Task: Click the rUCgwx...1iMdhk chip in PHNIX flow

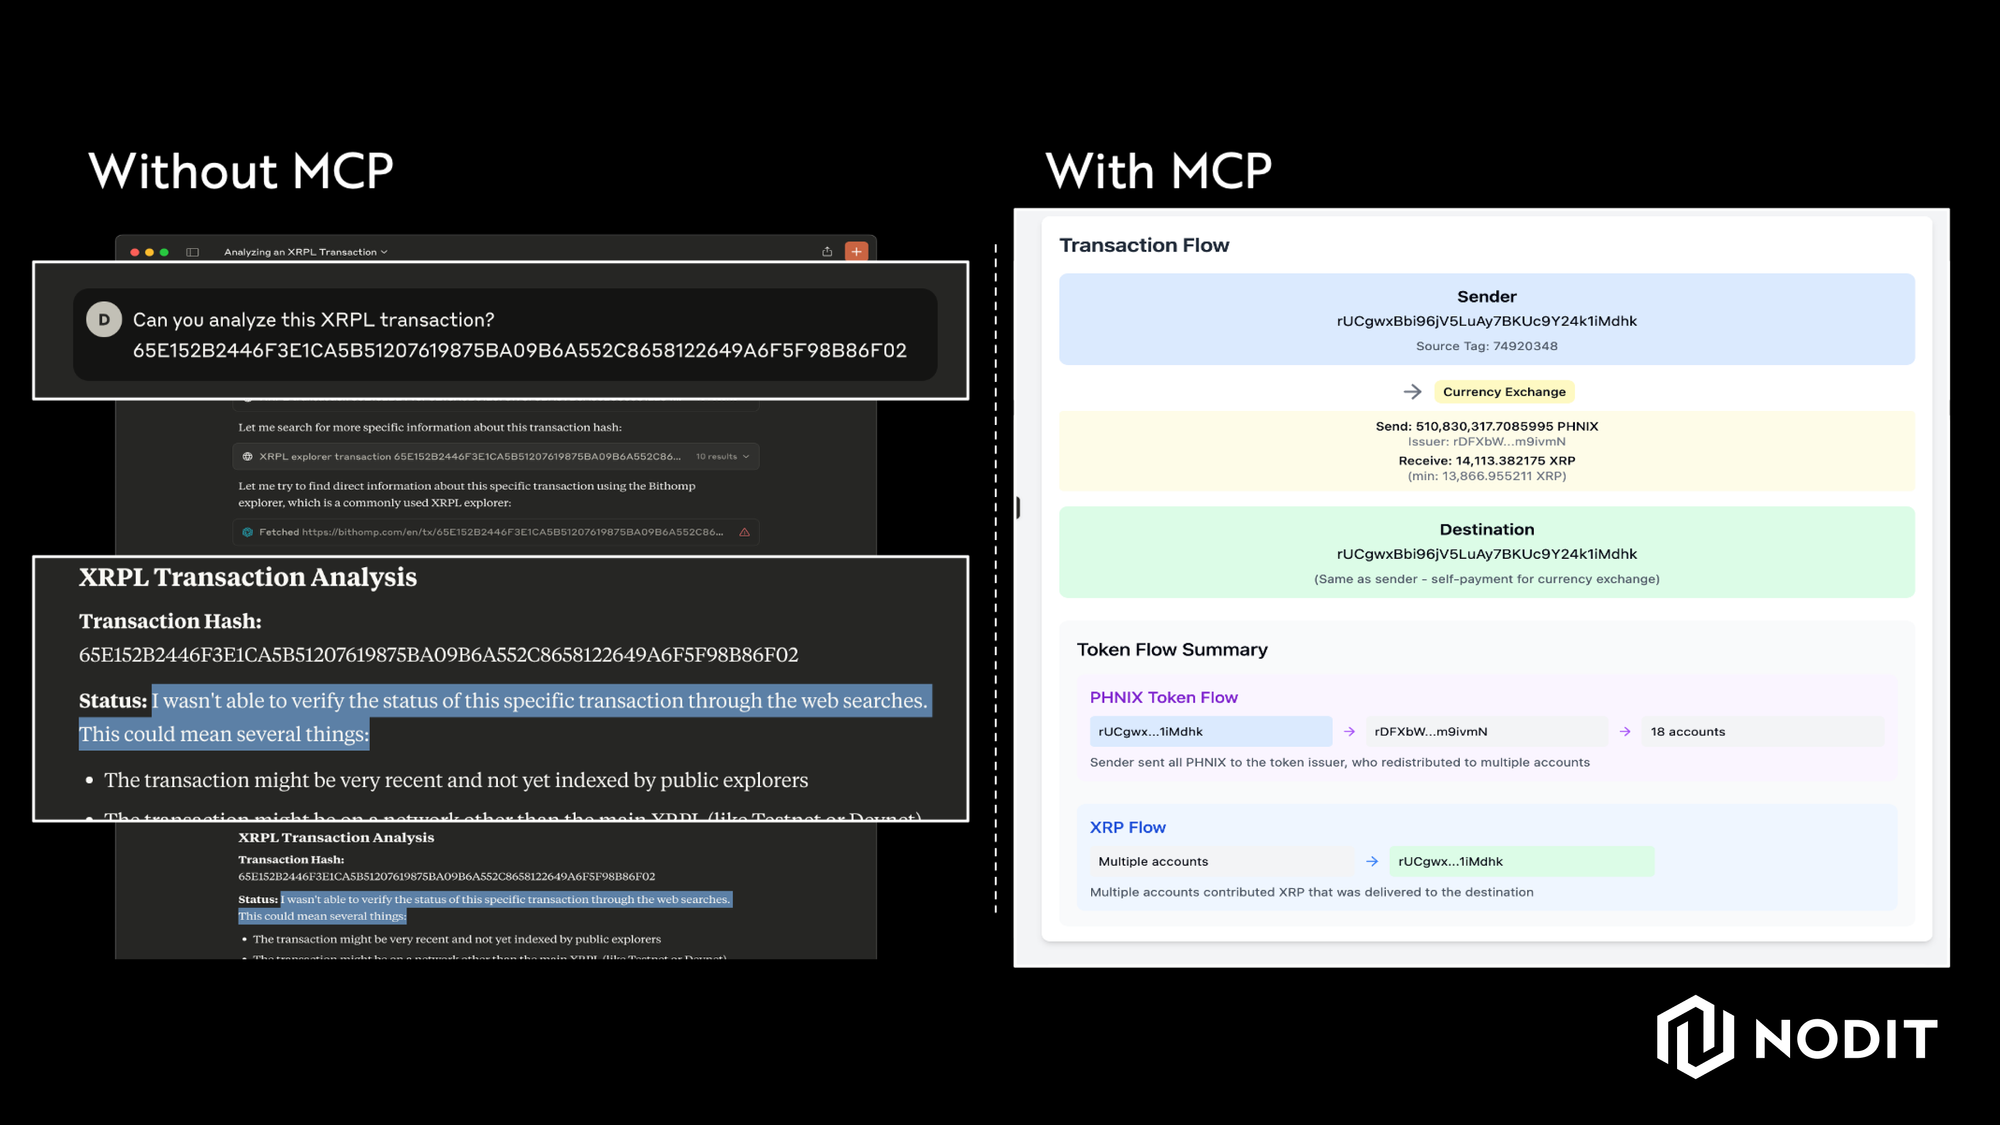Action: point(1210,732)
